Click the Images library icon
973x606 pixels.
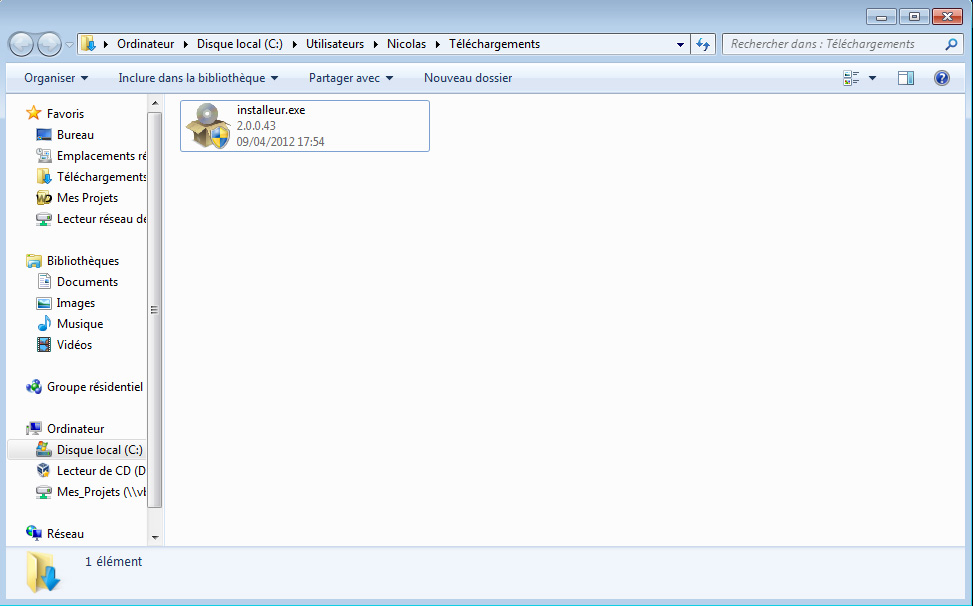43,303
